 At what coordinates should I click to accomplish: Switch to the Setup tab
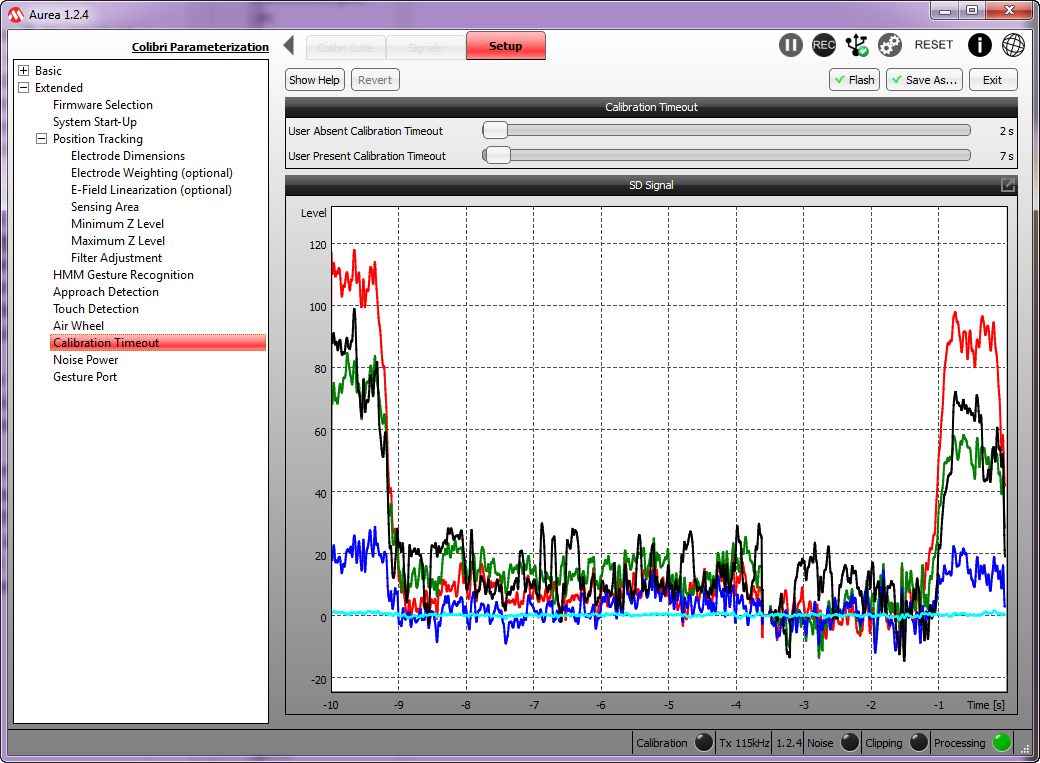point(505,46)
